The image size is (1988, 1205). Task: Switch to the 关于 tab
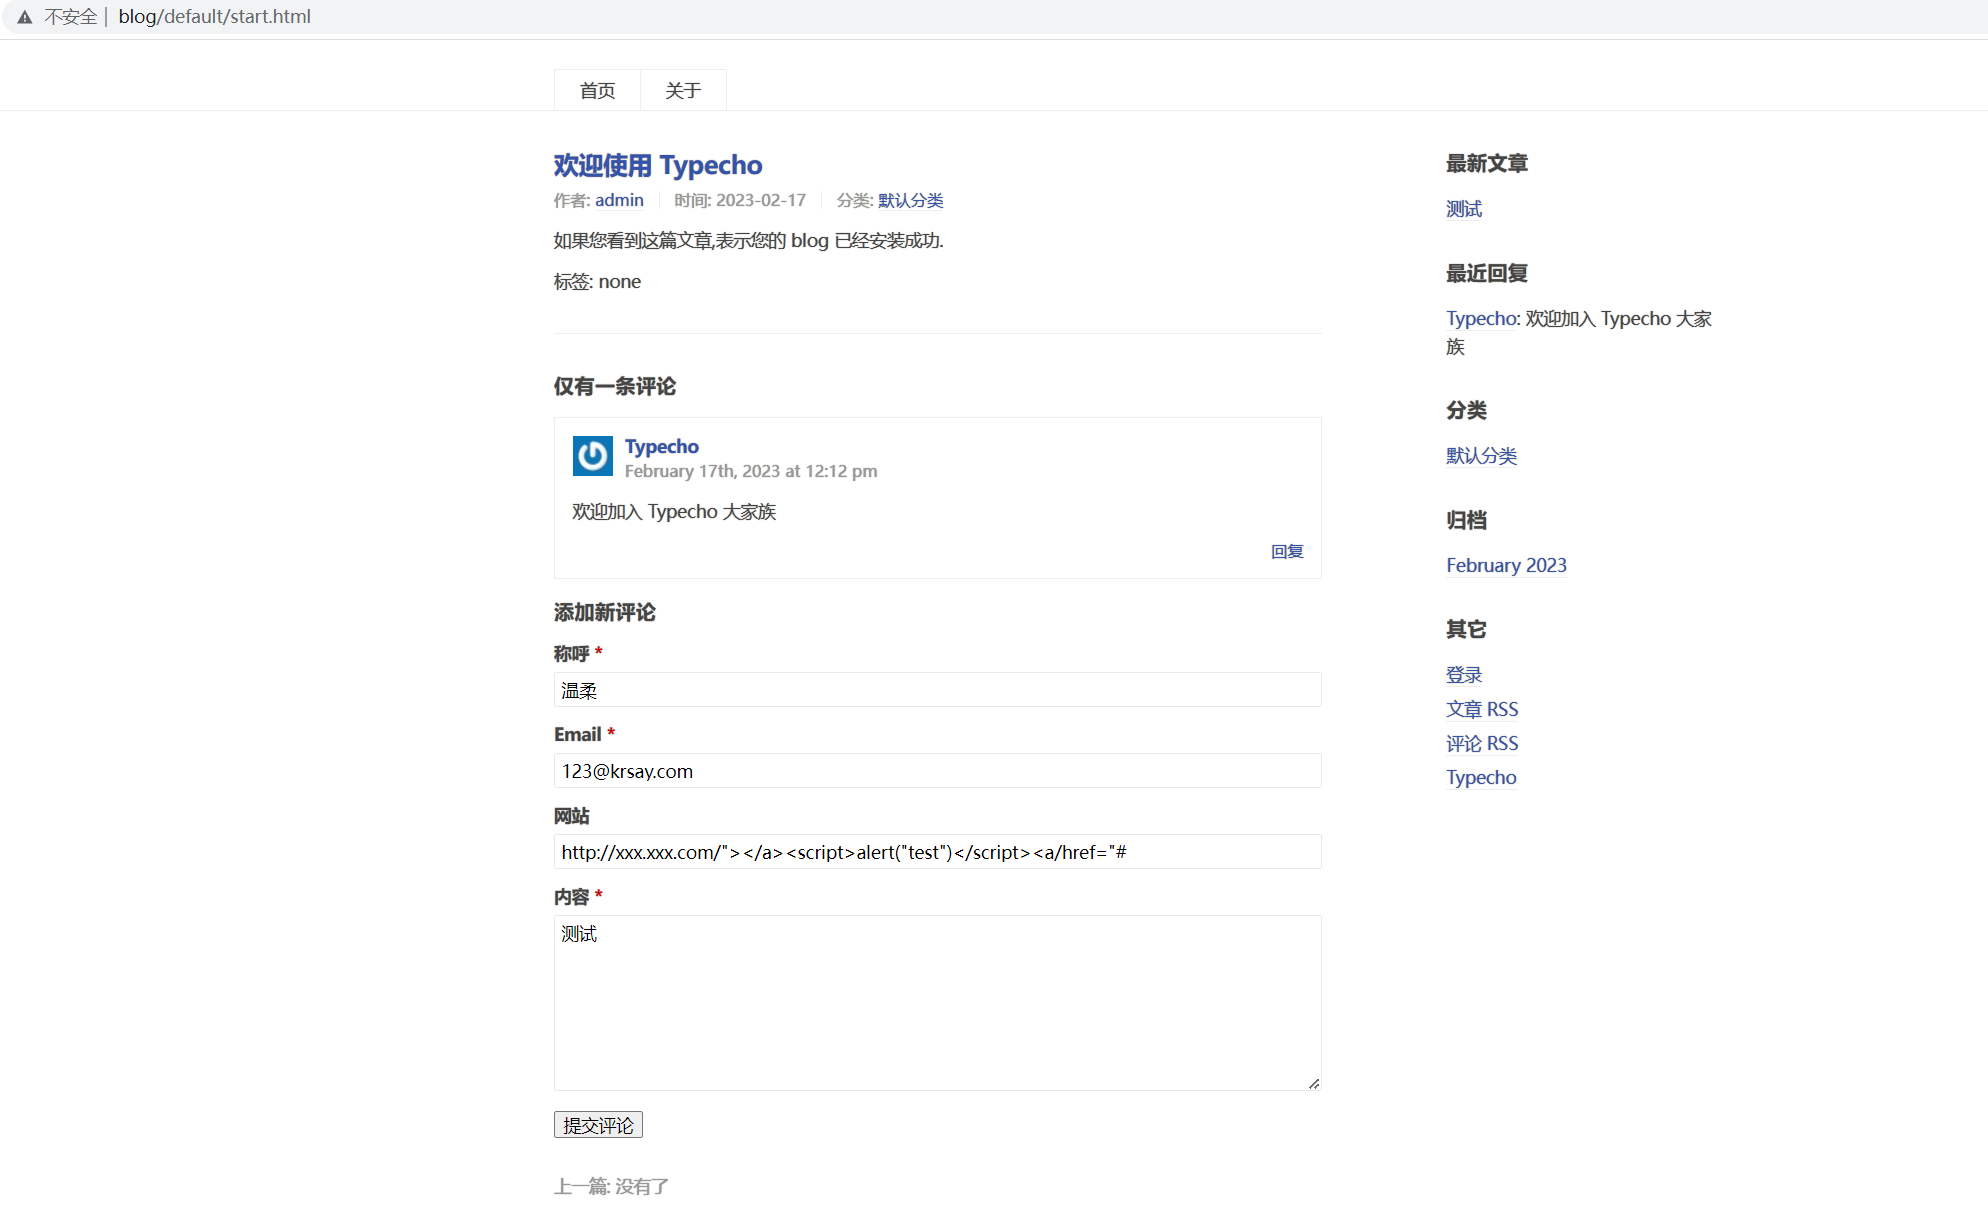tap(682, 90)
